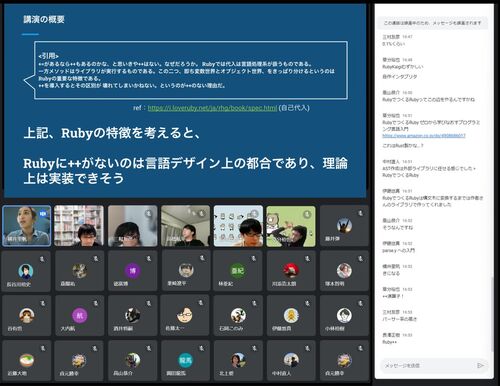Click the purple 航 avatar of 大内航
The image size is (500, 386).
click(79, 315)
